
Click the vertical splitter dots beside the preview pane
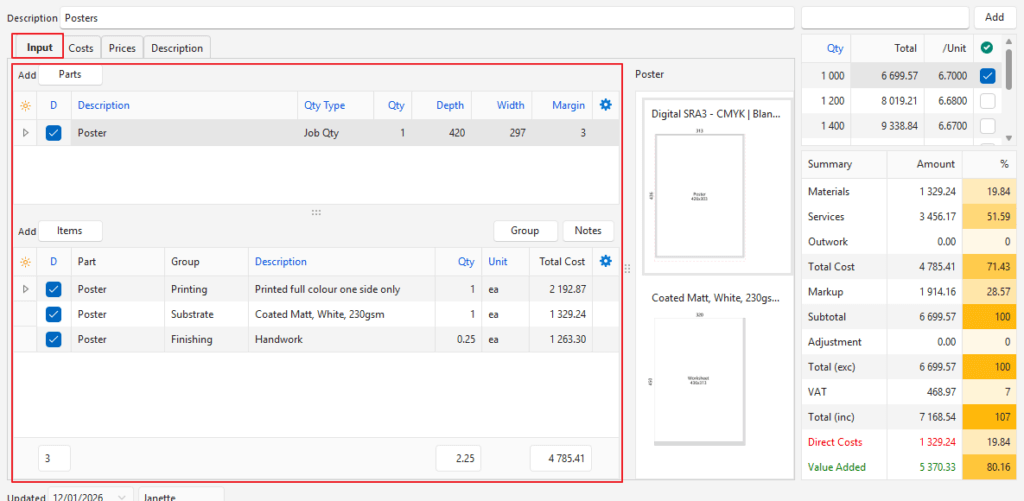pyautogui.click(x=627, y=268)
